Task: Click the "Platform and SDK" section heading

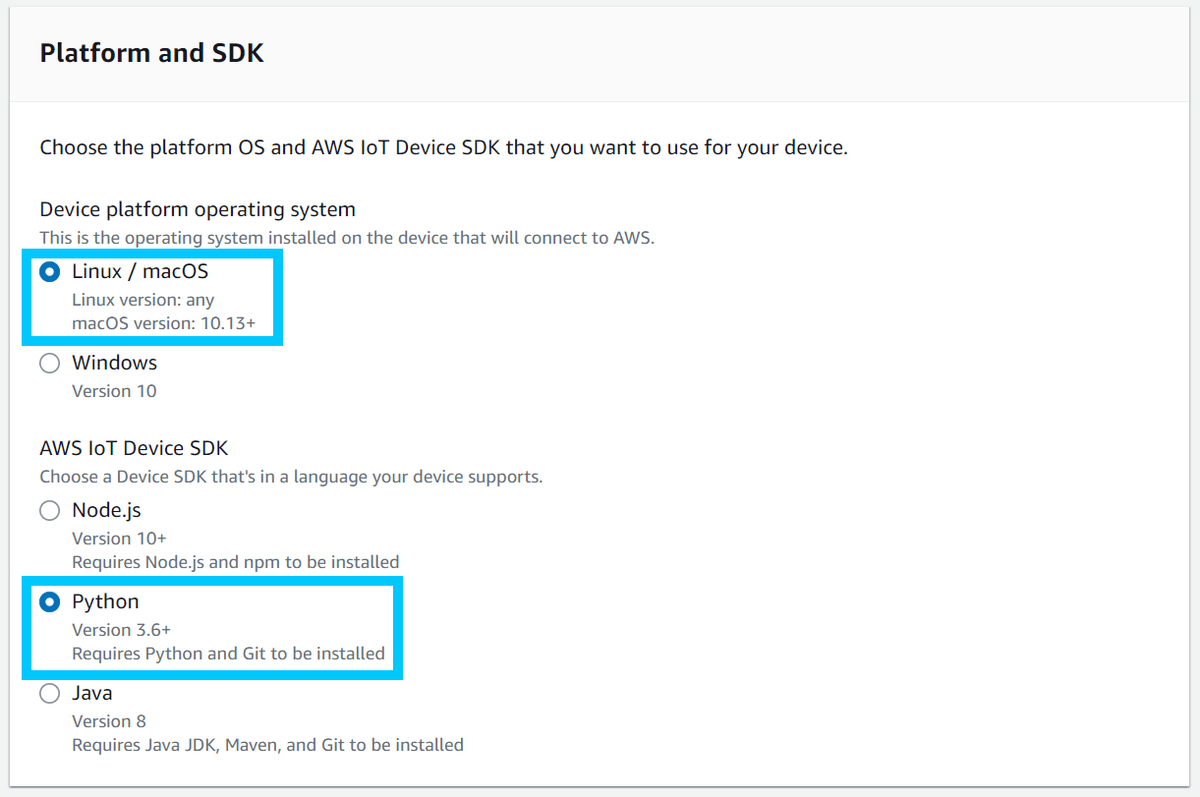Action: point(151,53)
